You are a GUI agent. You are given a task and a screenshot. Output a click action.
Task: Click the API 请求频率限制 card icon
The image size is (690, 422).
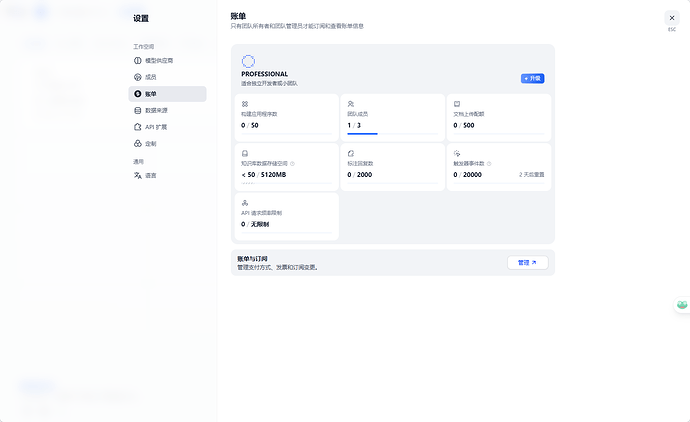245,203
